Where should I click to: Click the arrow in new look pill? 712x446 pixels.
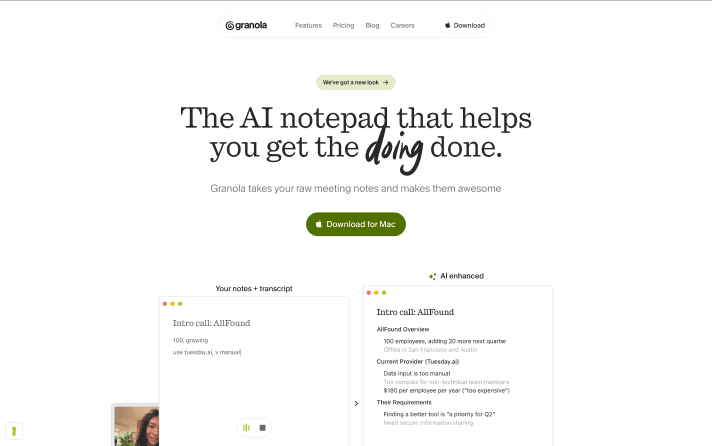(x=386, y=82)
